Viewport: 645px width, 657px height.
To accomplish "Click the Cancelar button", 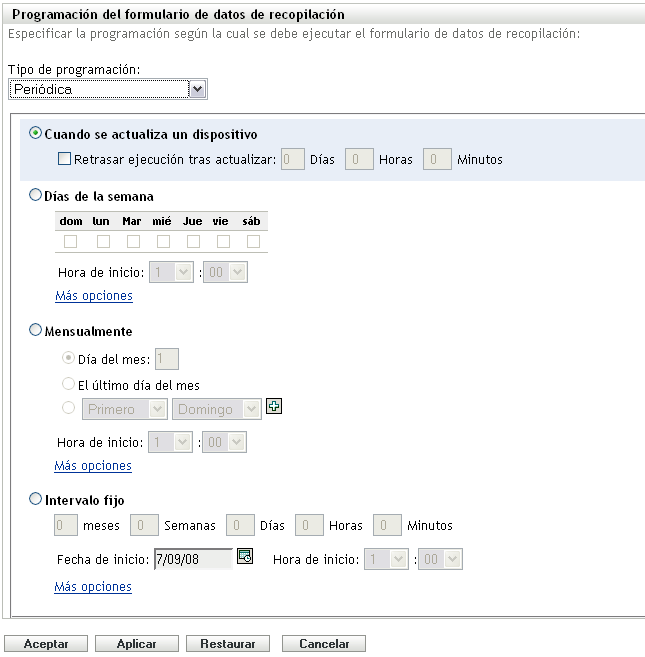I will [x=324, y=644].
